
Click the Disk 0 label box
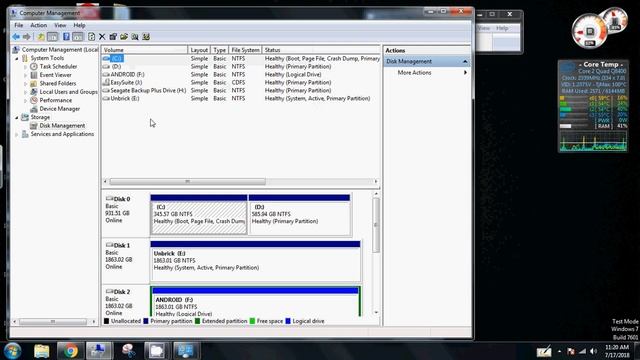[x=125, y=214]
